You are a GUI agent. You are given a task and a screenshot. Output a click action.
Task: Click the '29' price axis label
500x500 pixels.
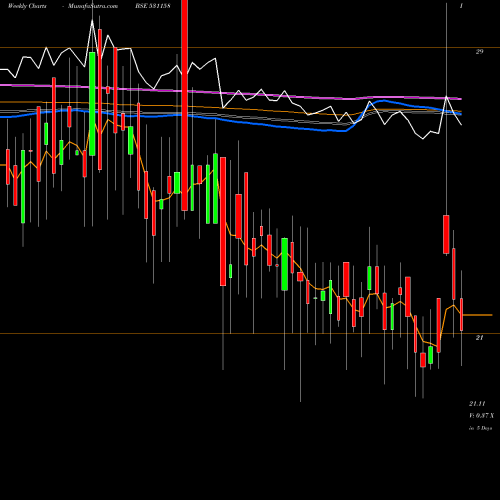coord(479,51)
